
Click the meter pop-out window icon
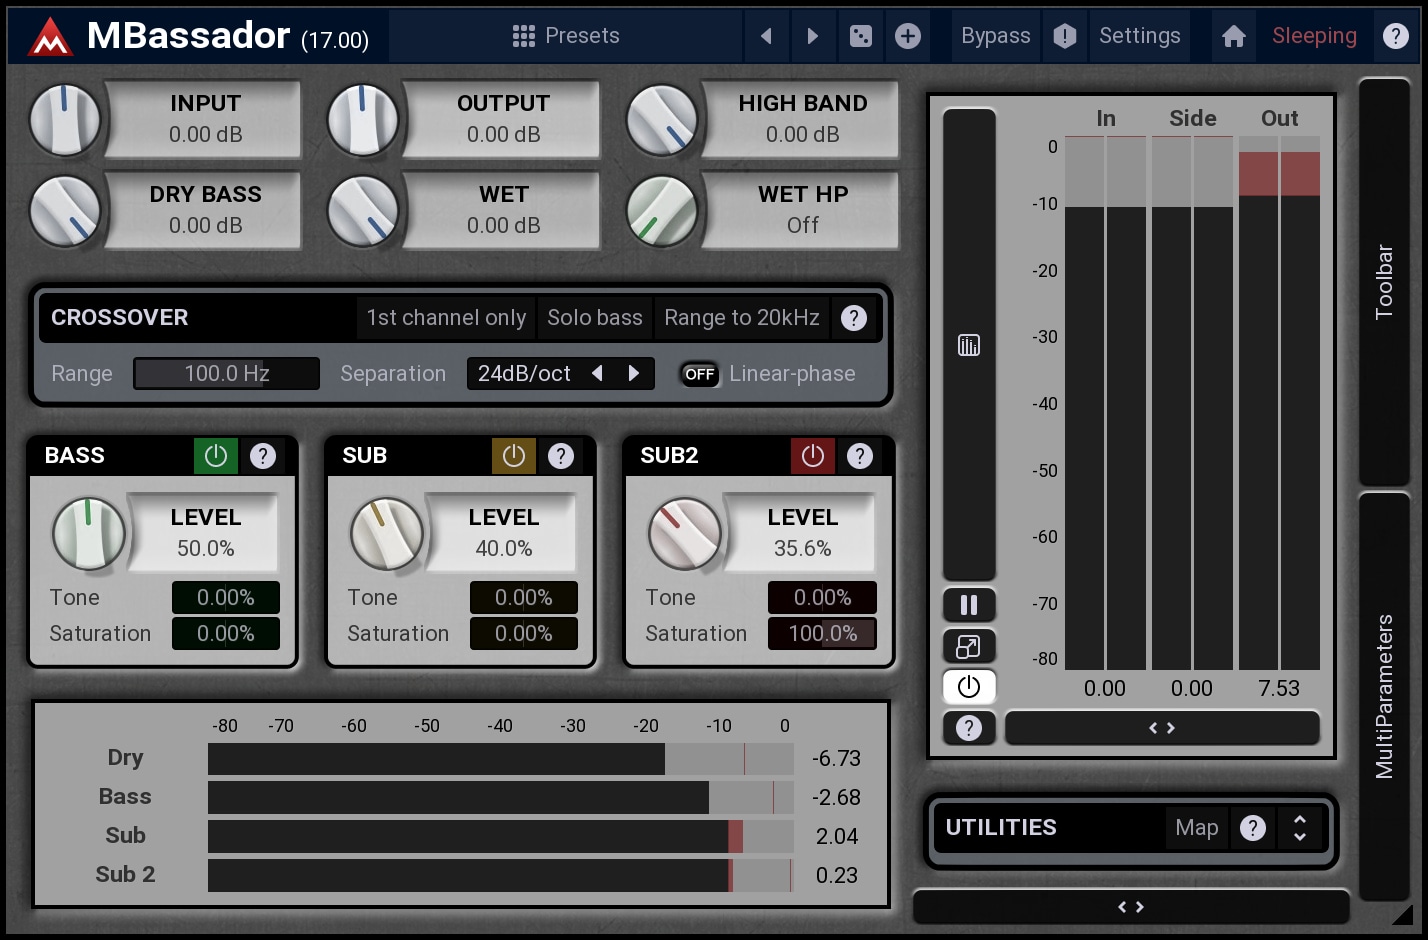[x=968, y=646]
